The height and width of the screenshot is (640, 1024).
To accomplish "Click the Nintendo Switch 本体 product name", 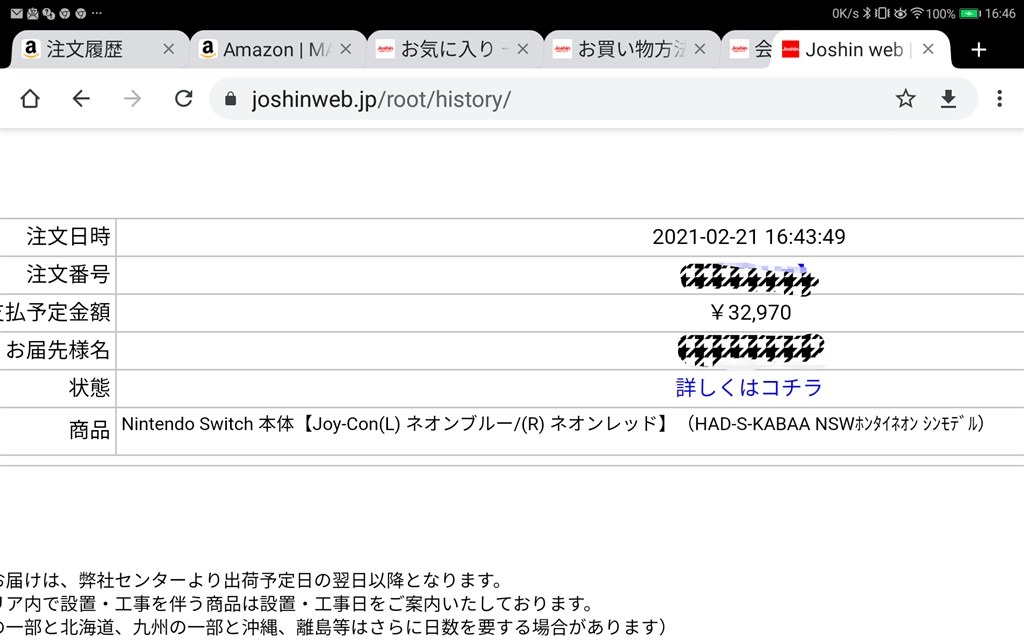I will point(552,424).
